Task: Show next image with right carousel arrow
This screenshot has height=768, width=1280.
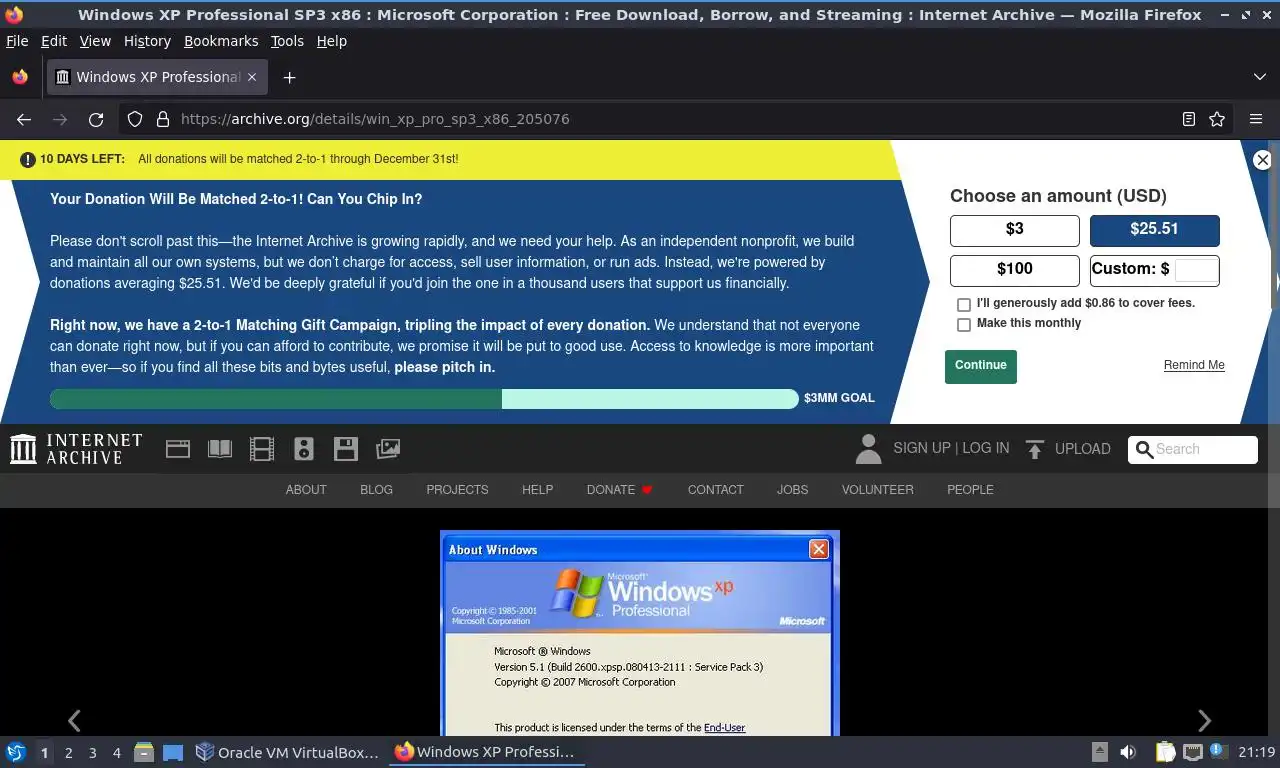Action: click(x=1204, y=720)
